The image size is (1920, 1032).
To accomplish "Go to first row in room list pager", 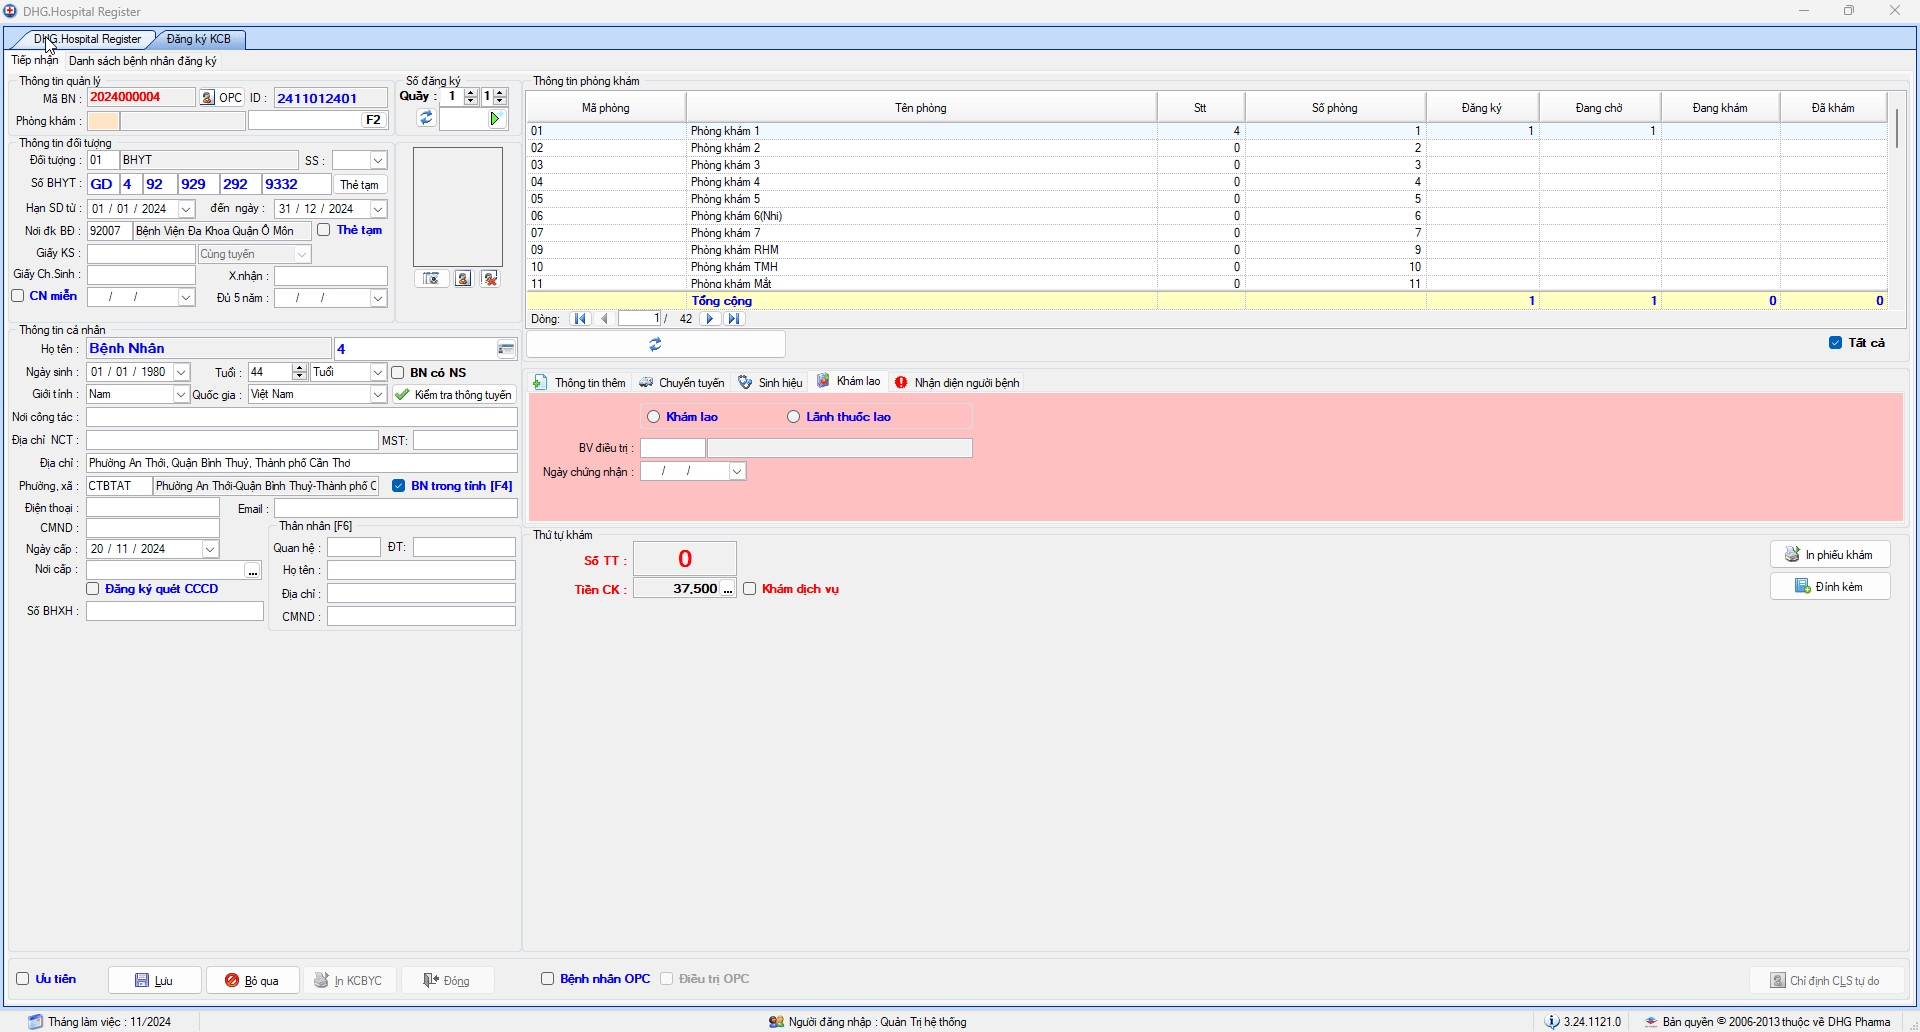I will point(580,319).
